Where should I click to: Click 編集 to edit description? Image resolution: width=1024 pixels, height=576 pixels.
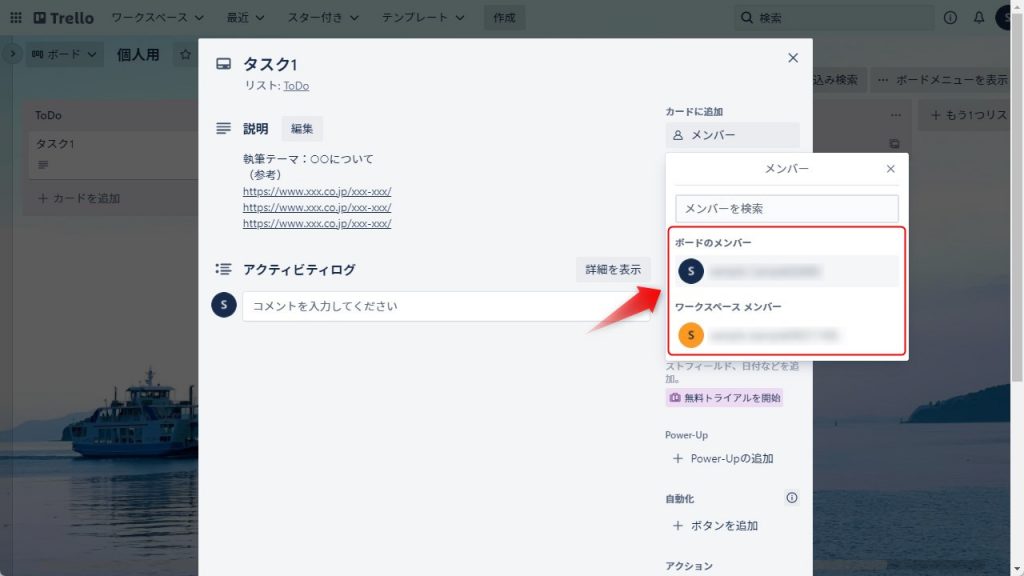pos(302,129)
